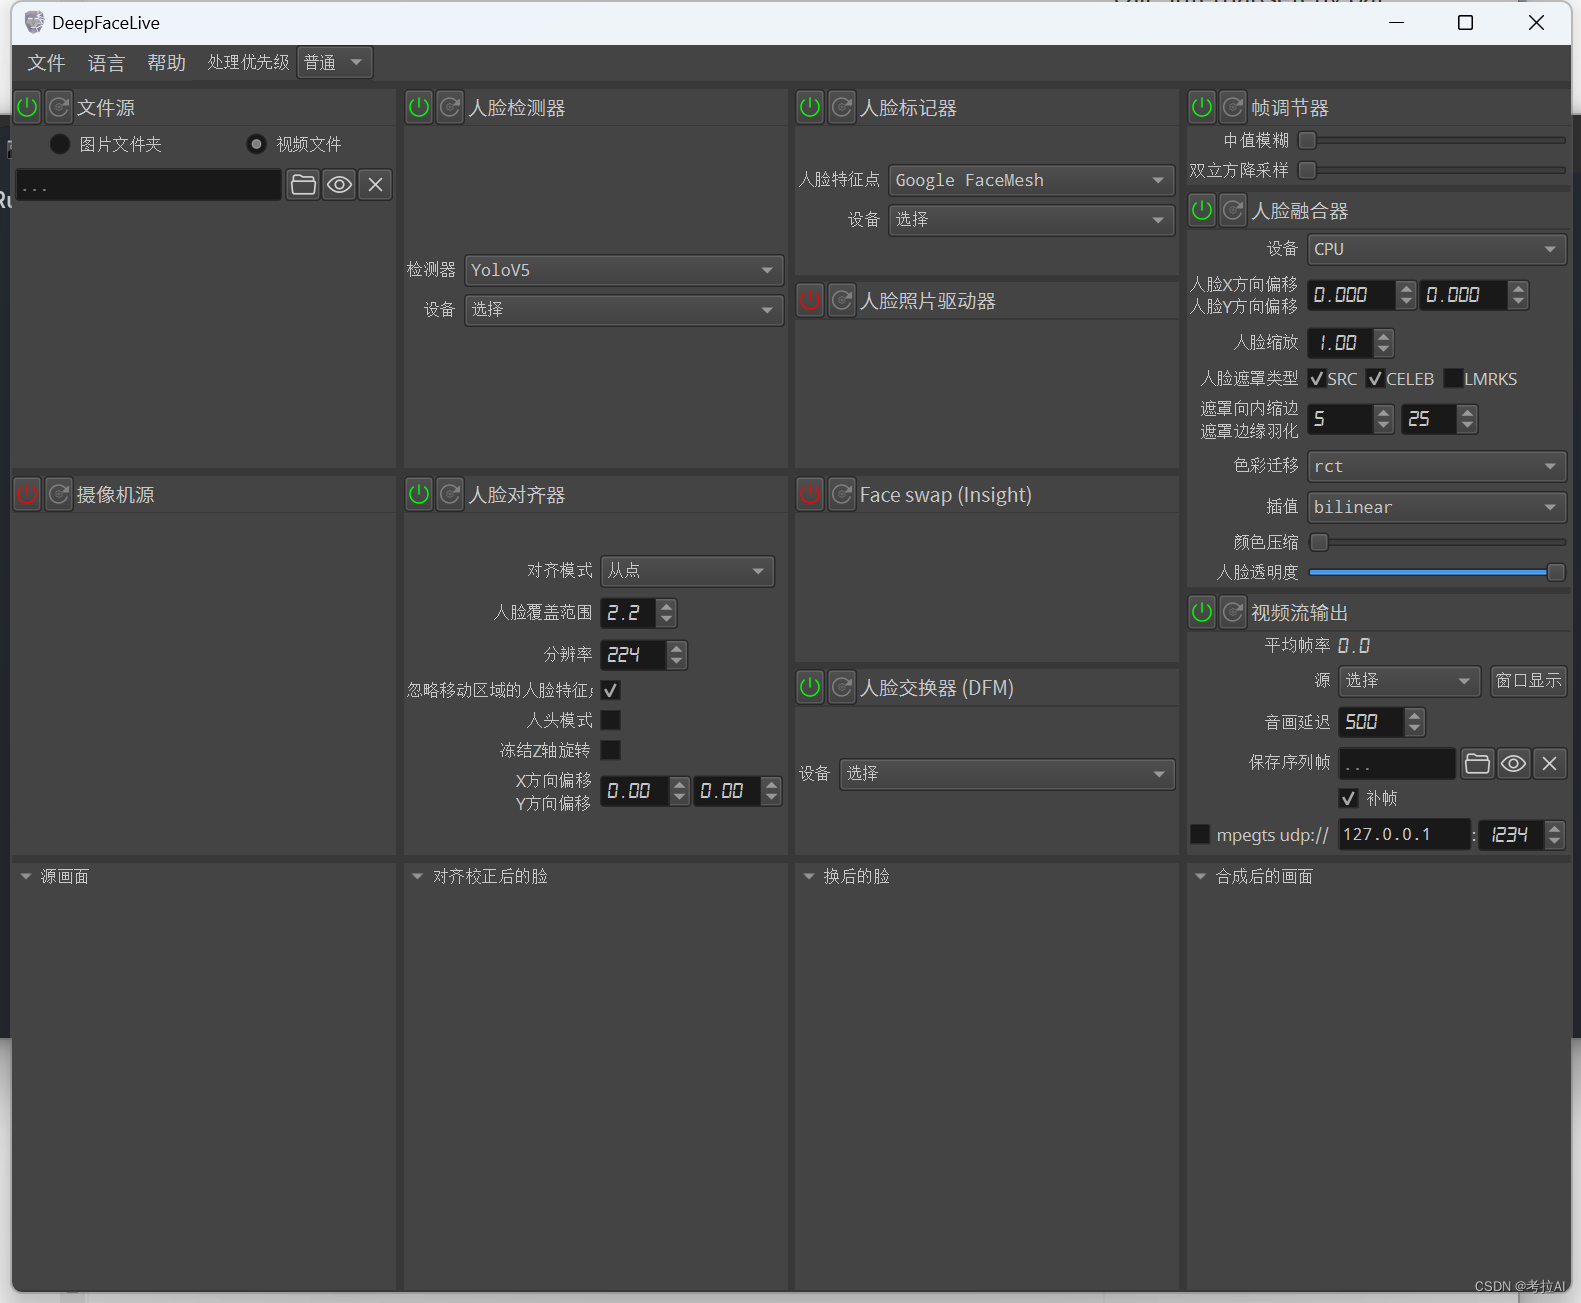This screenshot has height=1303, width=1581.
Task: Toggle power for 人脸对齐器 module
Action: (x=419, y=494)
